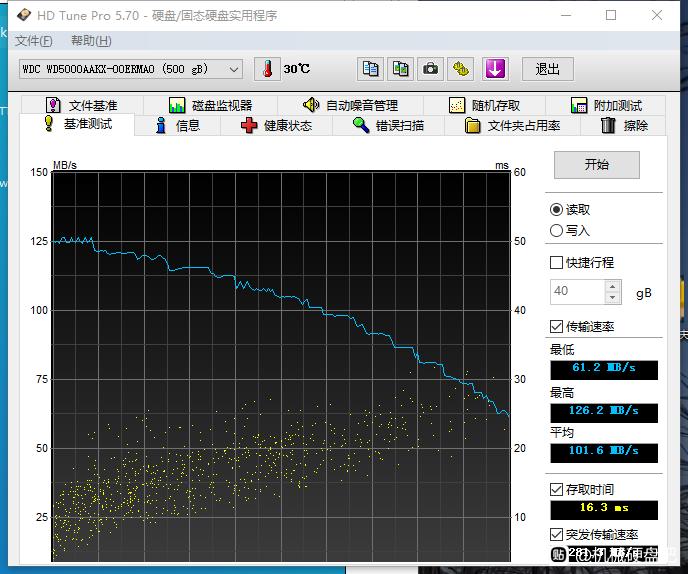Click the purple download arrow icon
The image size is (688, 574).
(495, 69)
